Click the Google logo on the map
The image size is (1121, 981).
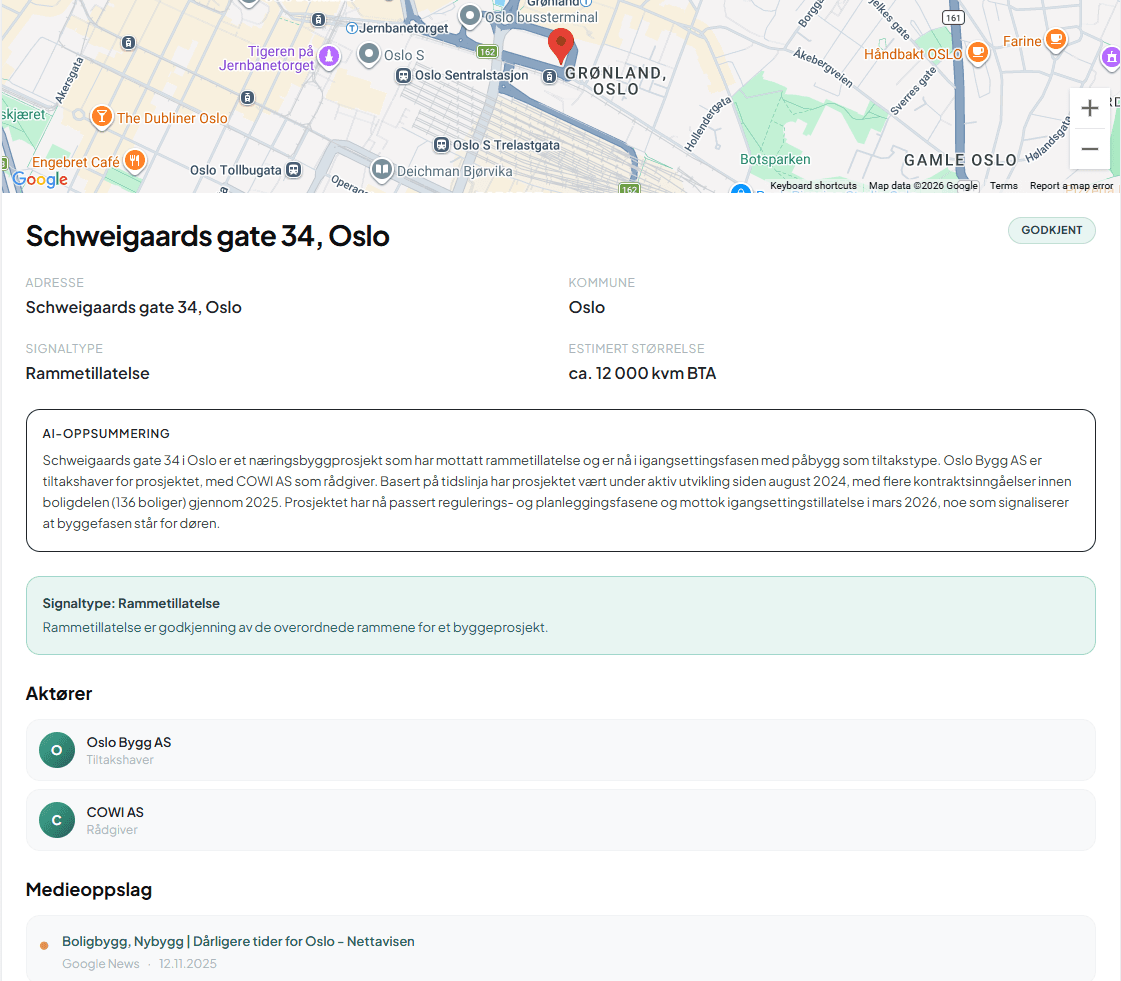tap(40, 179)
